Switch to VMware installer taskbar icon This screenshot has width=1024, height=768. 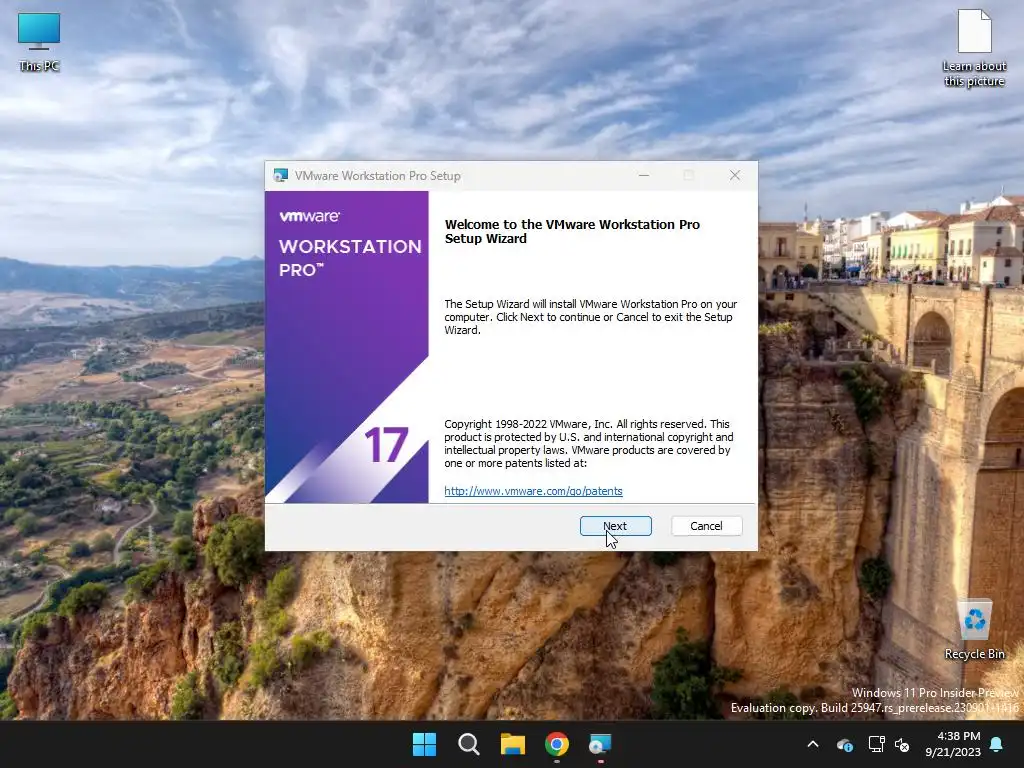600,744
